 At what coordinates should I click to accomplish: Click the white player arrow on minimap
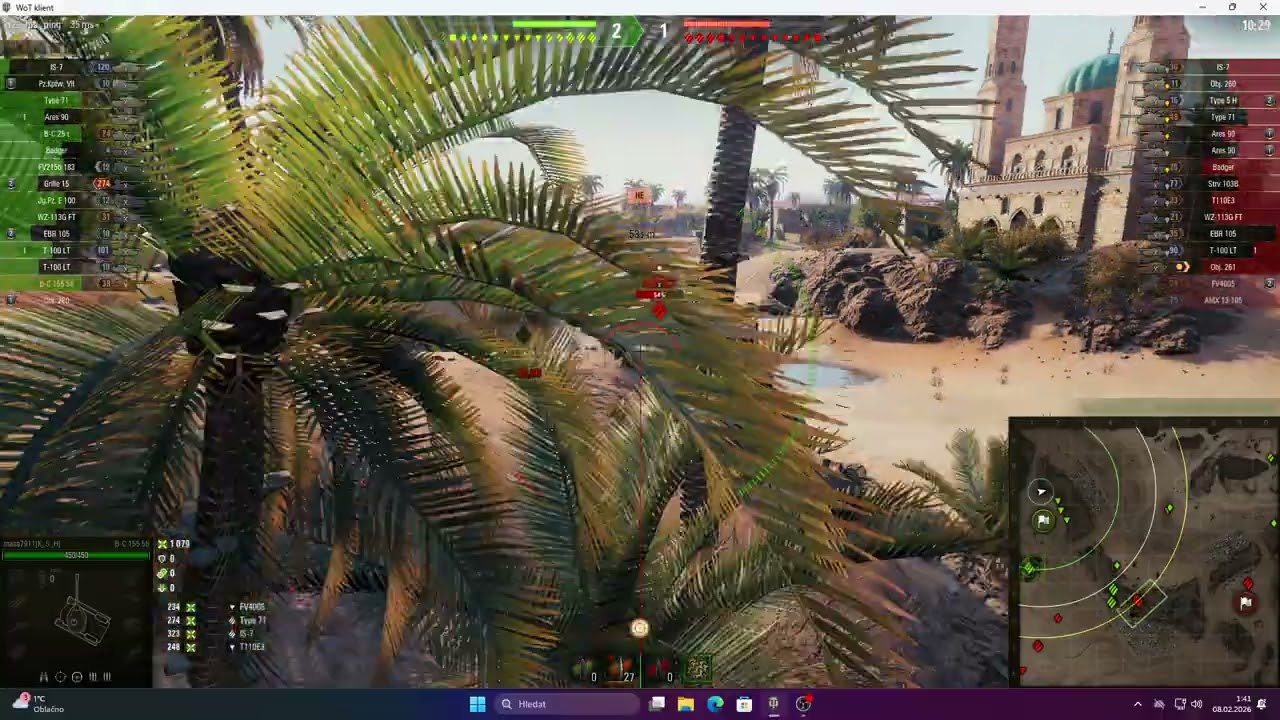(1041, 491)
